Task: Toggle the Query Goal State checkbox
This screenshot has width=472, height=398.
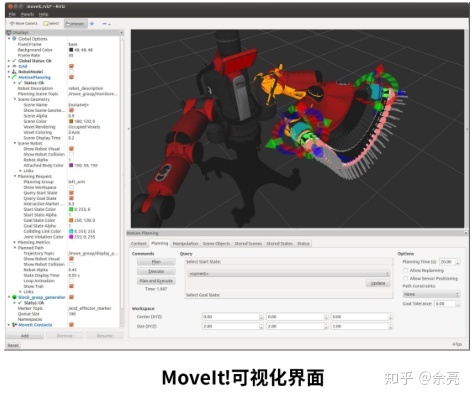Action: pos(71,198)
